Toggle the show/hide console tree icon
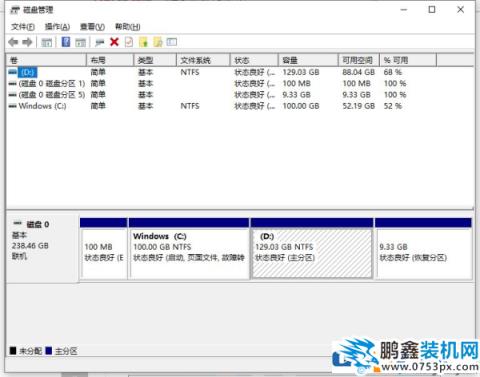The image size is (480, 377). coord(47,42)
